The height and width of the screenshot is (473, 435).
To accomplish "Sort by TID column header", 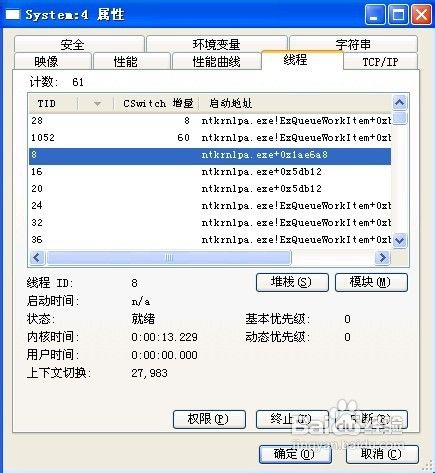I will [53, 104].
